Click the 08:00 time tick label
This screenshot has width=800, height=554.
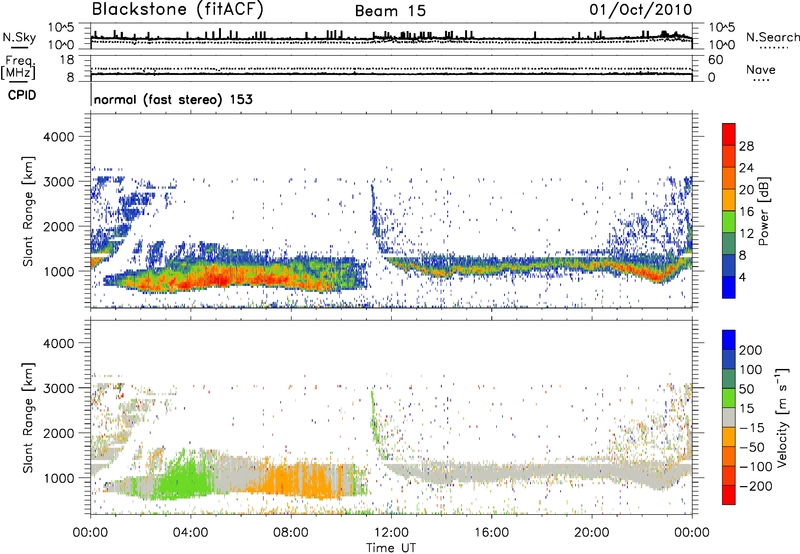(x=290, y=533)
